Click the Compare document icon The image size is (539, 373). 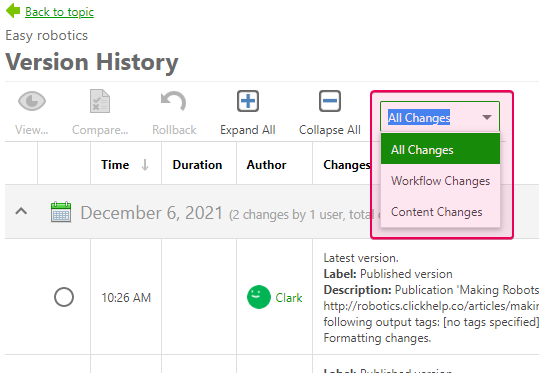[x=100, y=101]
